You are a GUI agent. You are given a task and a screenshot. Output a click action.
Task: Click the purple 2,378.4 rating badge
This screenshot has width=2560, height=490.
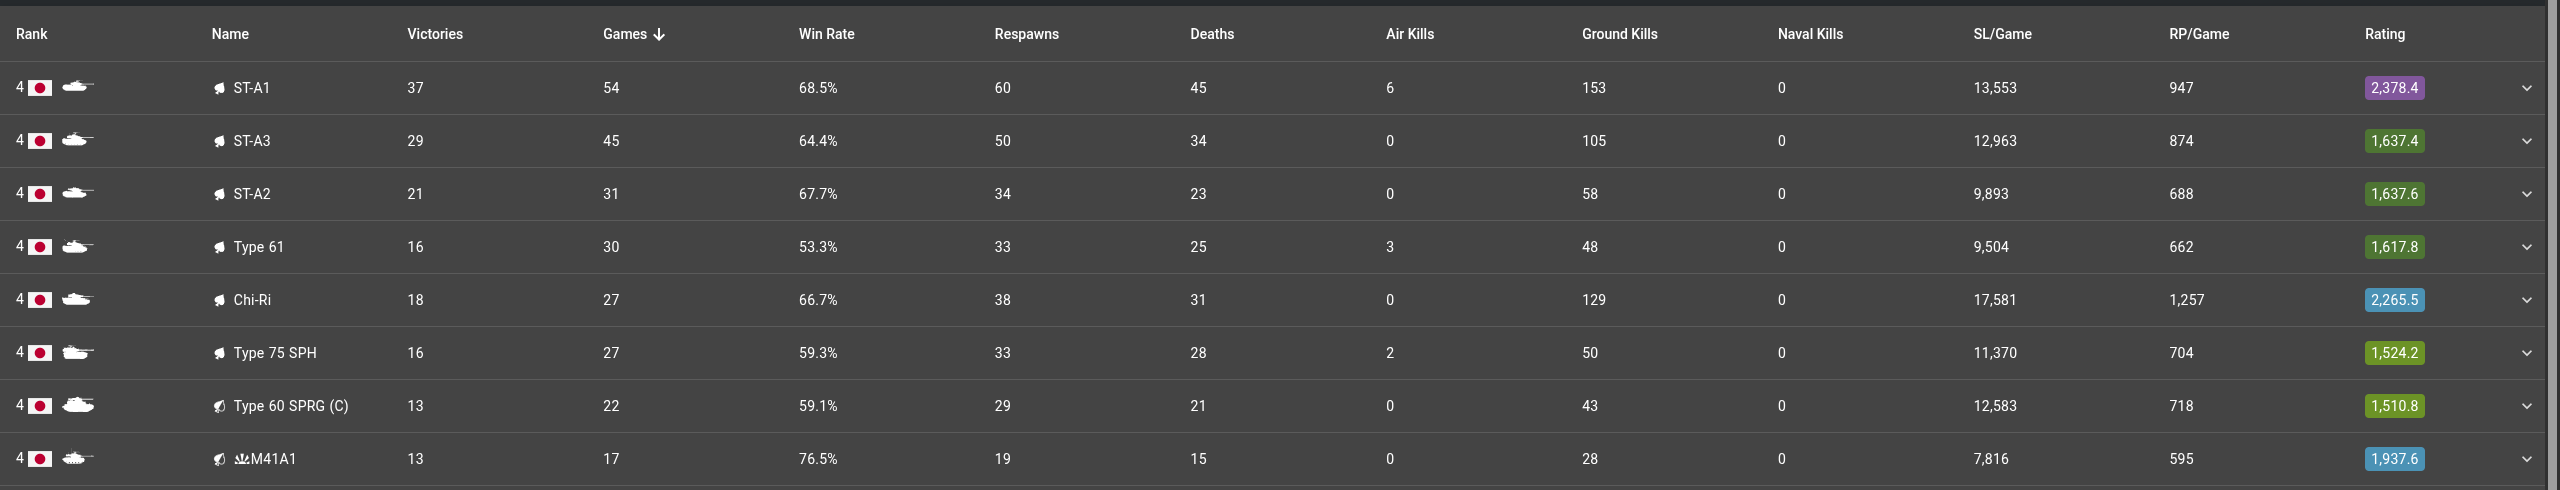coord(2394,88)
